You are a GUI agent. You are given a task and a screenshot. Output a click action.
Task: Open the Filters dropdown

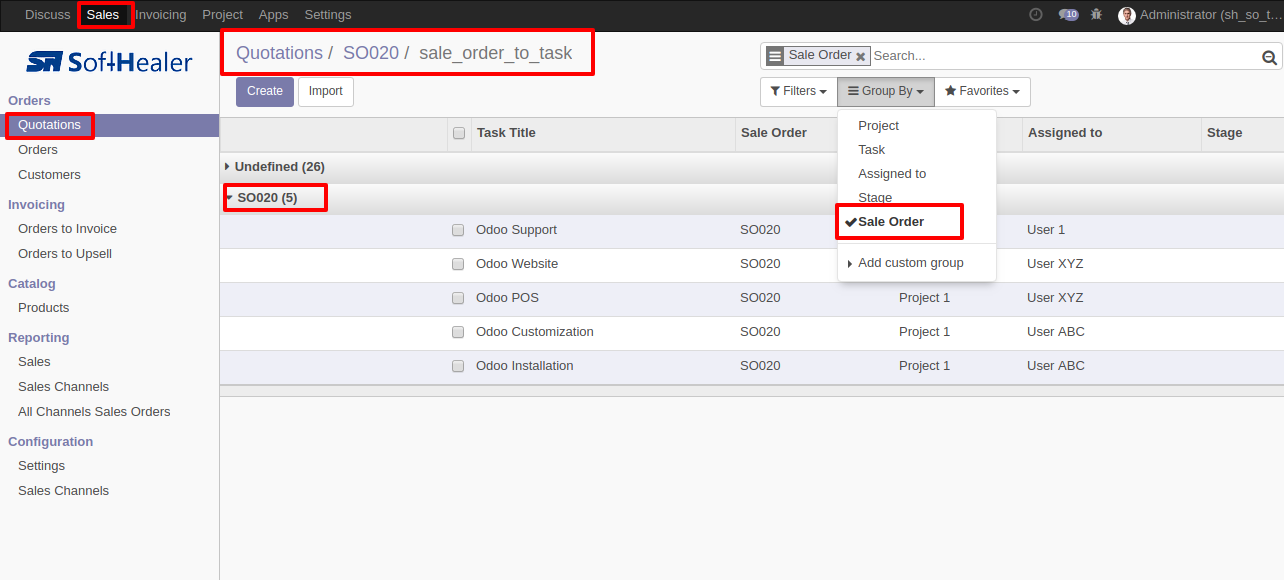coord(798,91)
